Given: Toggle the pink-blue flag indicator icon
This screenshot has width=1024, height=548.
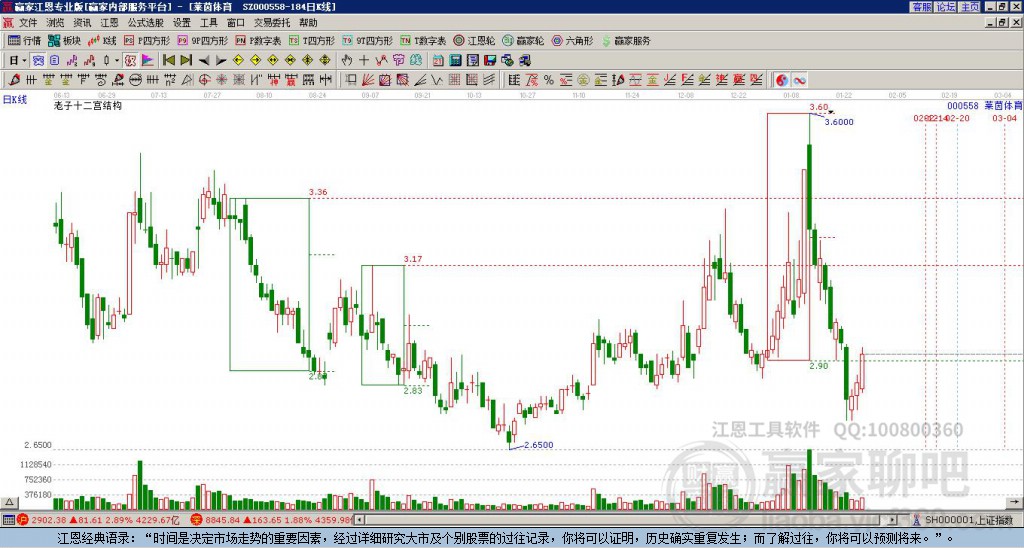Looking at the screenshot, I should tap(148, 60).
